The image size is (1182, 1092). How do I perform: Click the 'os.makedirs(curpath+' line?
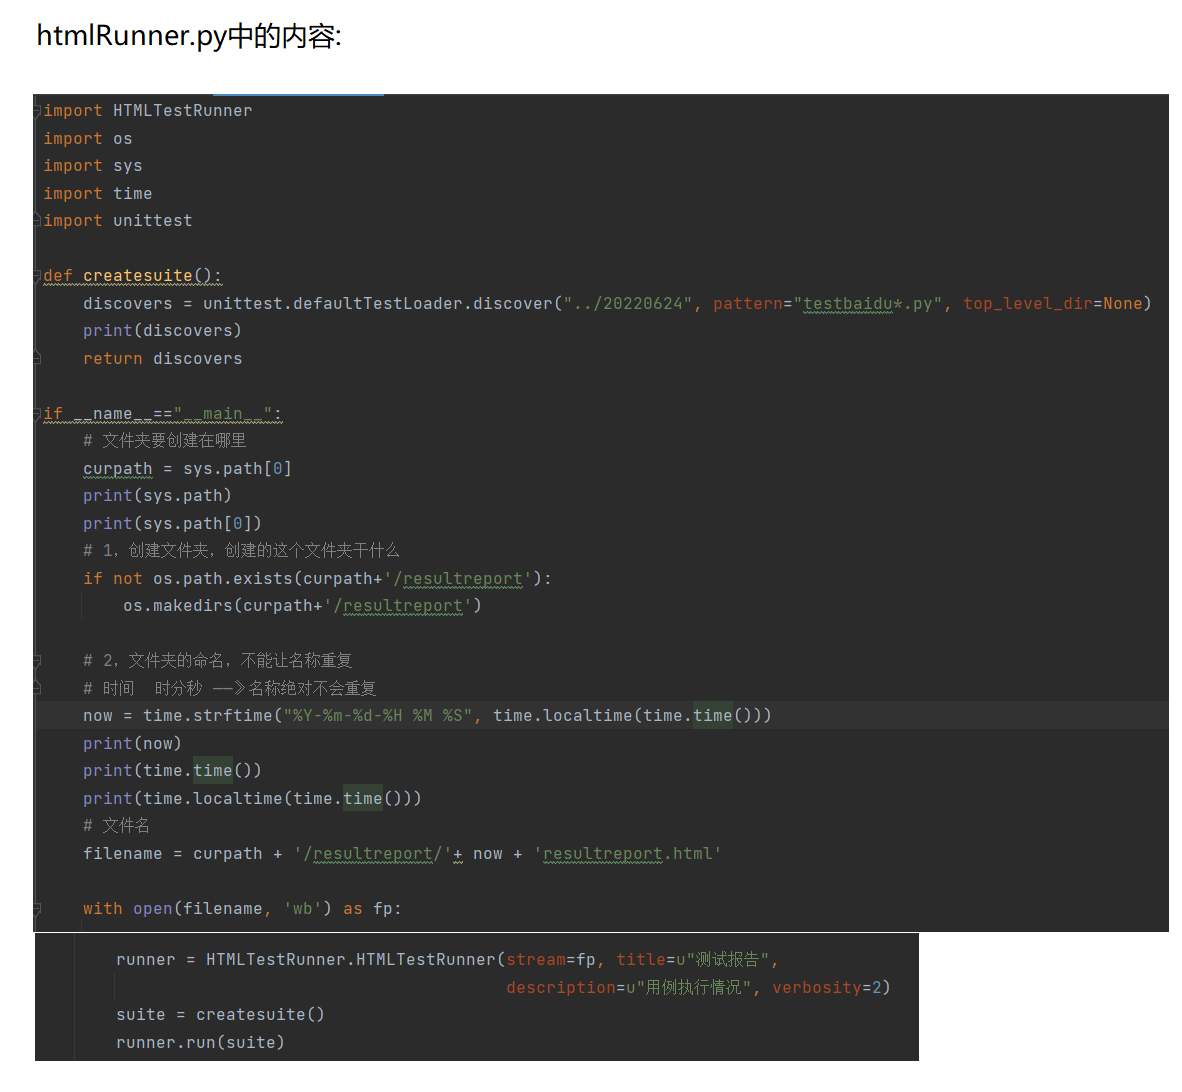(302, 606)
